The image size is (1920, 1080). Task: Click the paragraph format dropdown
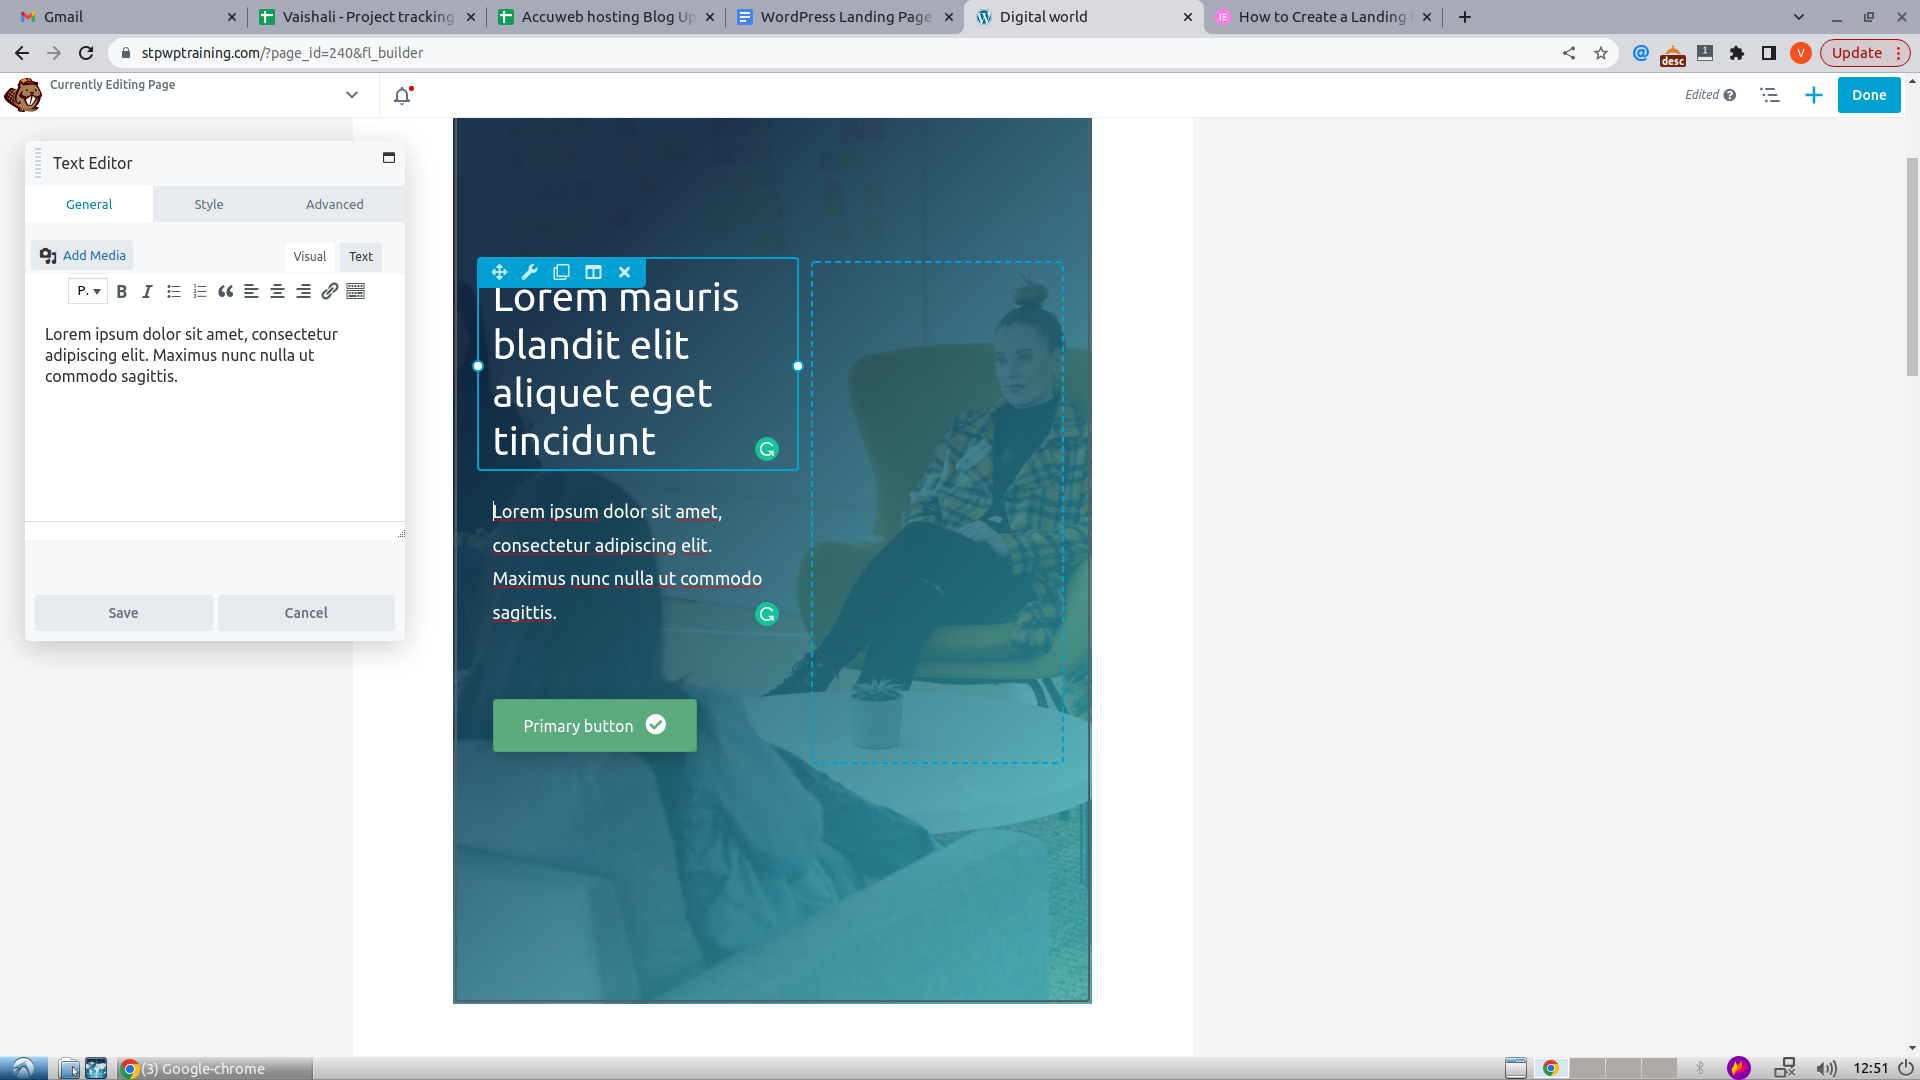point(88,290)
